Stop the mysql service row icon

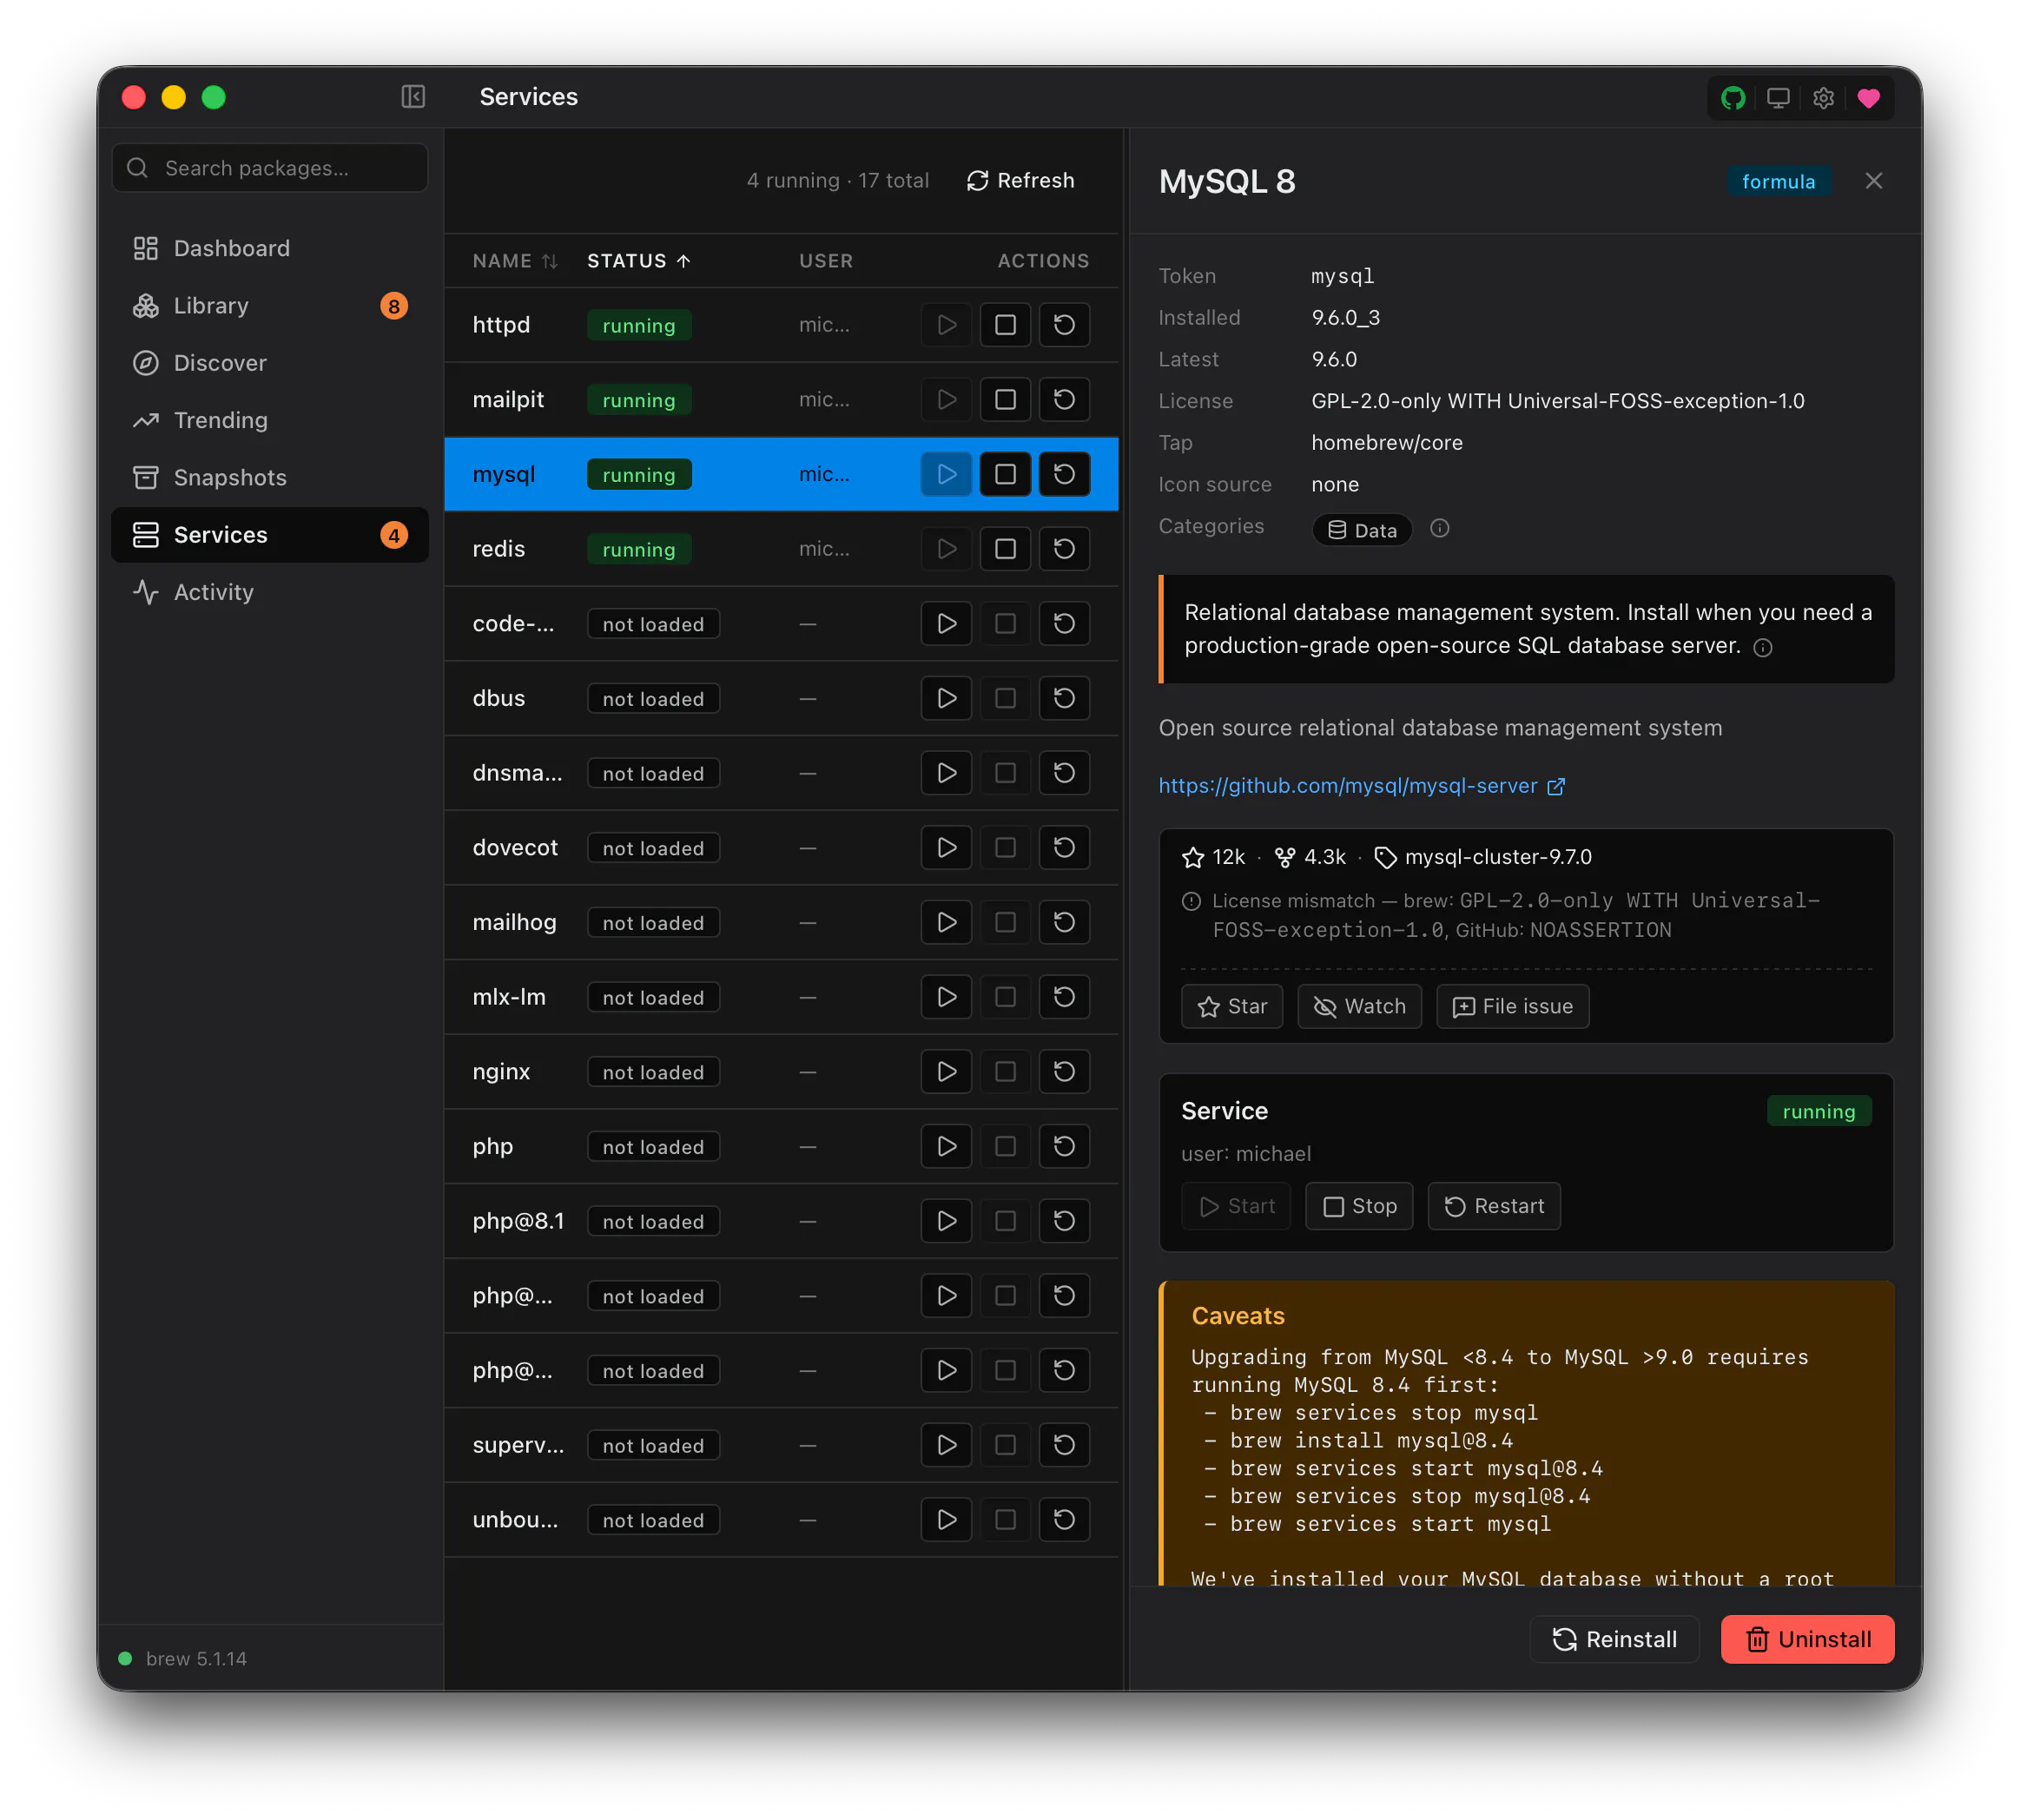(x=1005, y=474)
